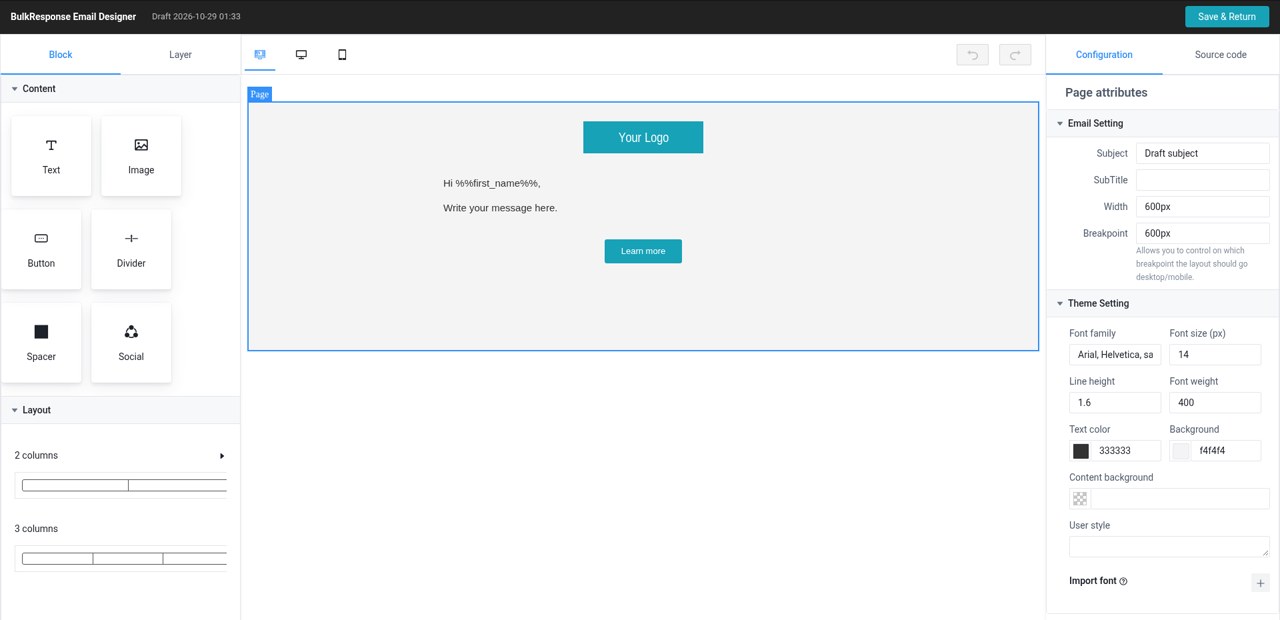The height and width of the screenshot is (620, 1280).
Task: Collapse the Layout section
Action: [x=120, y=410]
